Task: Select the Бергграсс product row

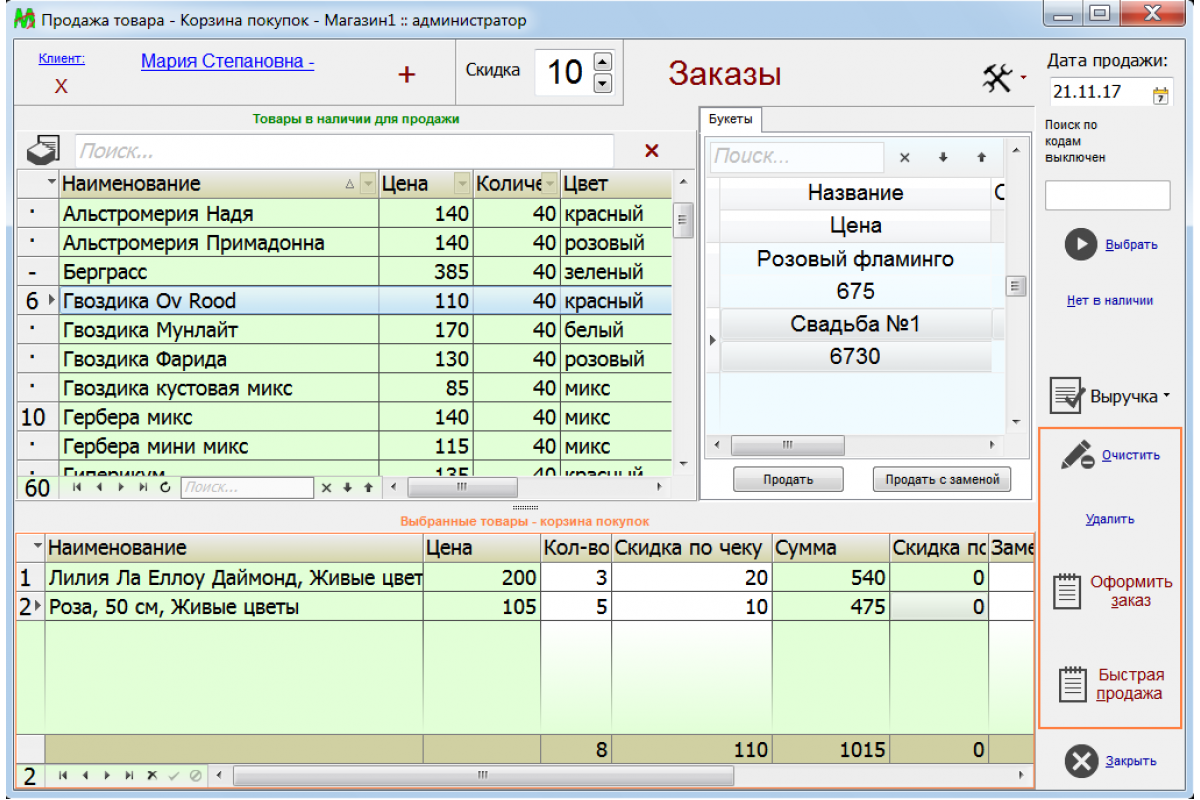Action: 346,272
